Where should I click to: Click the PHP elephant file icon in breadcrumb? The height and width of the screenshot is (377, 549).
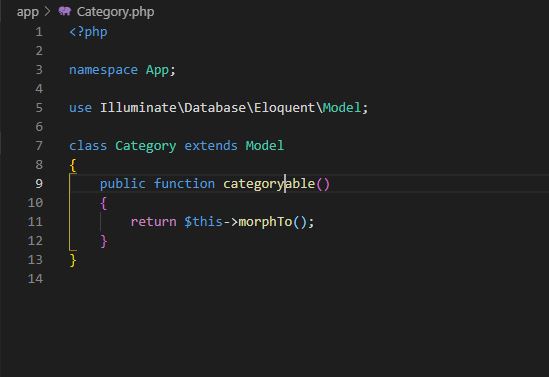[65, 11]
